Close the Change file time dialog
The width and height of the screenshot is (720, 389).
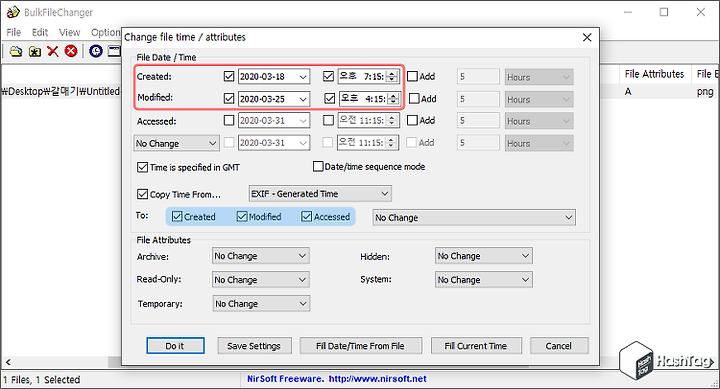(587, 37)
